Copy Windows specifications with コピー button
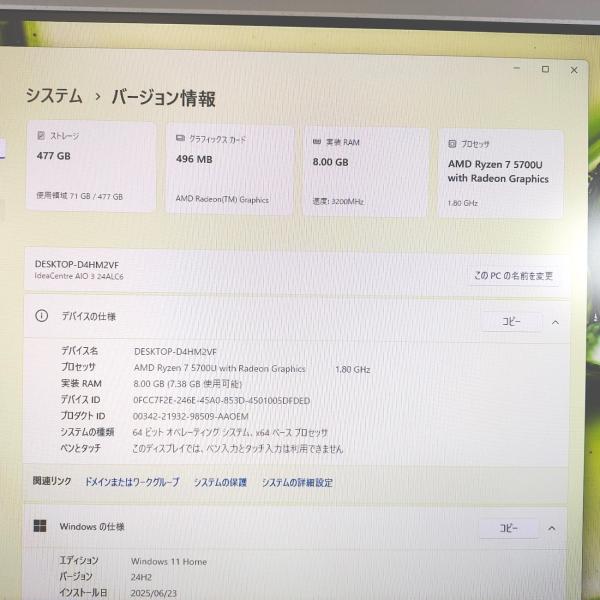This screenshot has height=600, width=600. (x=509, y=528)
